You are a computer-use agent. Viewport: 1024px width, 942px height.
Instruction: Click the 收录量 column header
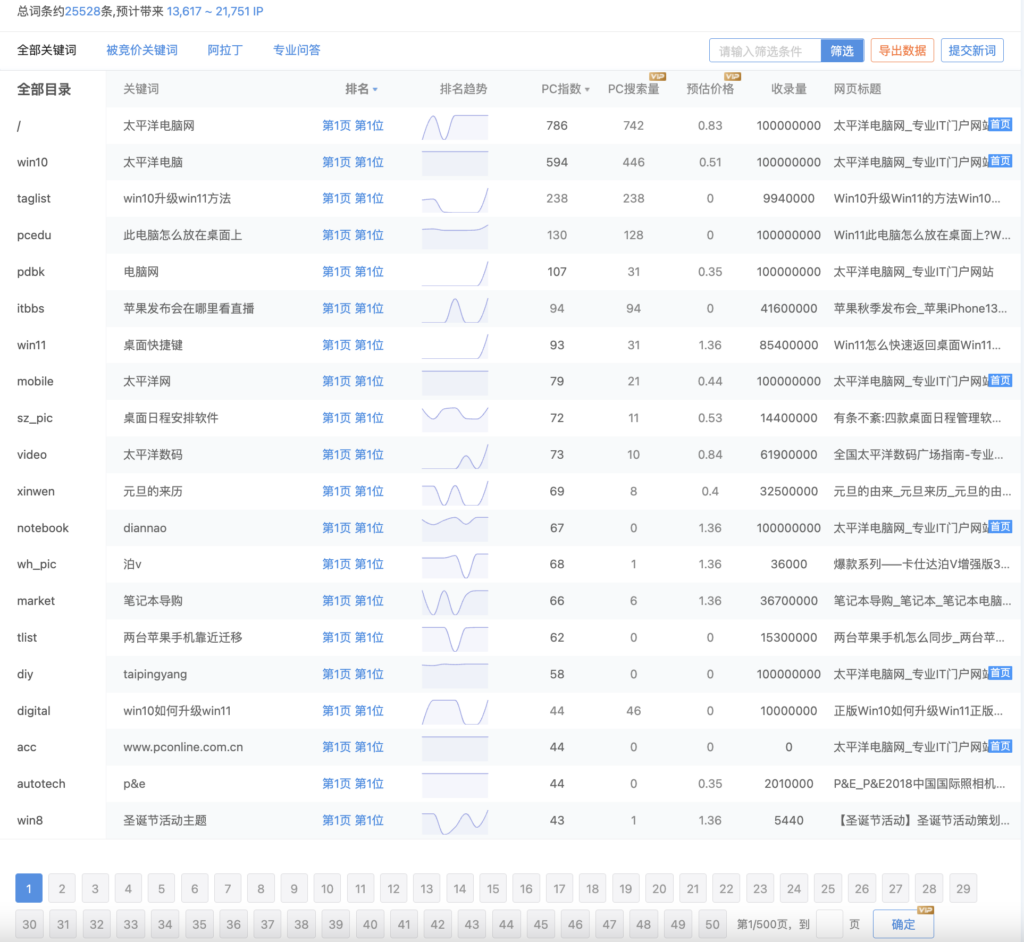[789, 89]
